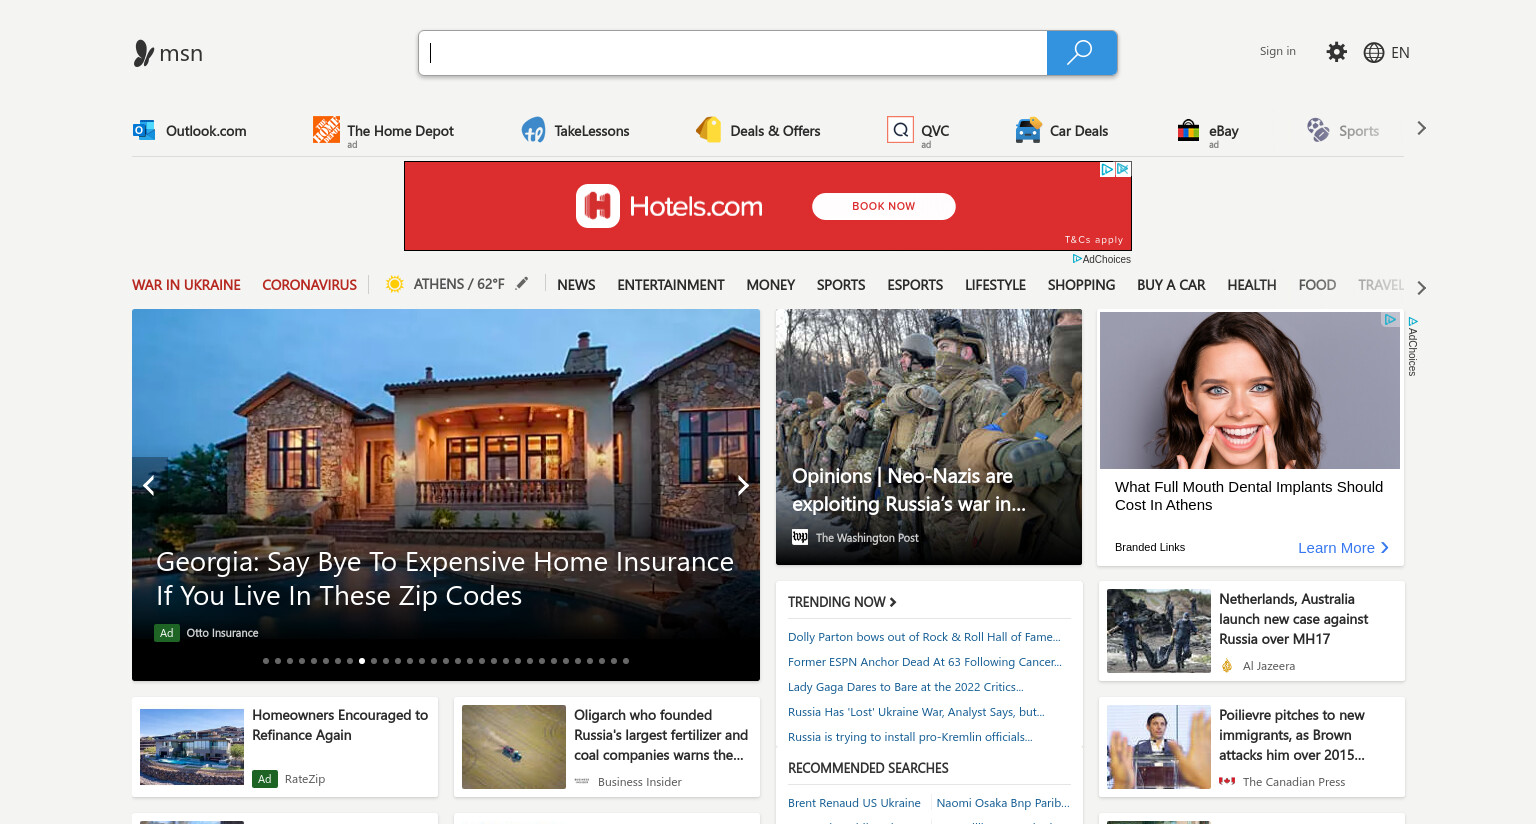Open Lady Gaga 2022 Critics trending link
Image resolution: width=1536 pixels, height=824 pixels.
tap(906, 687)
